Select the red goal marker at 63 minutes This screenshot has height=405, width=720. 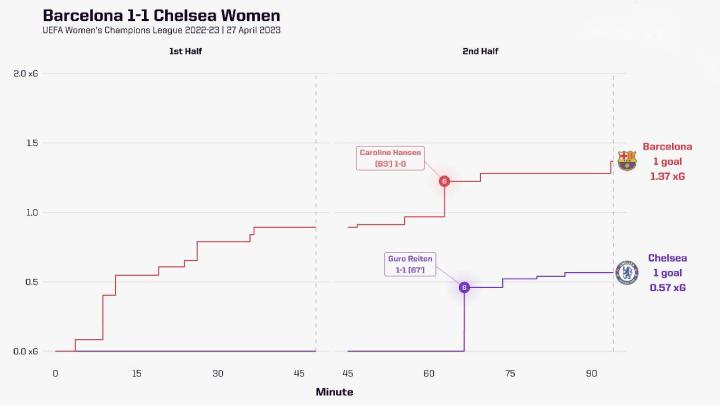444,181
